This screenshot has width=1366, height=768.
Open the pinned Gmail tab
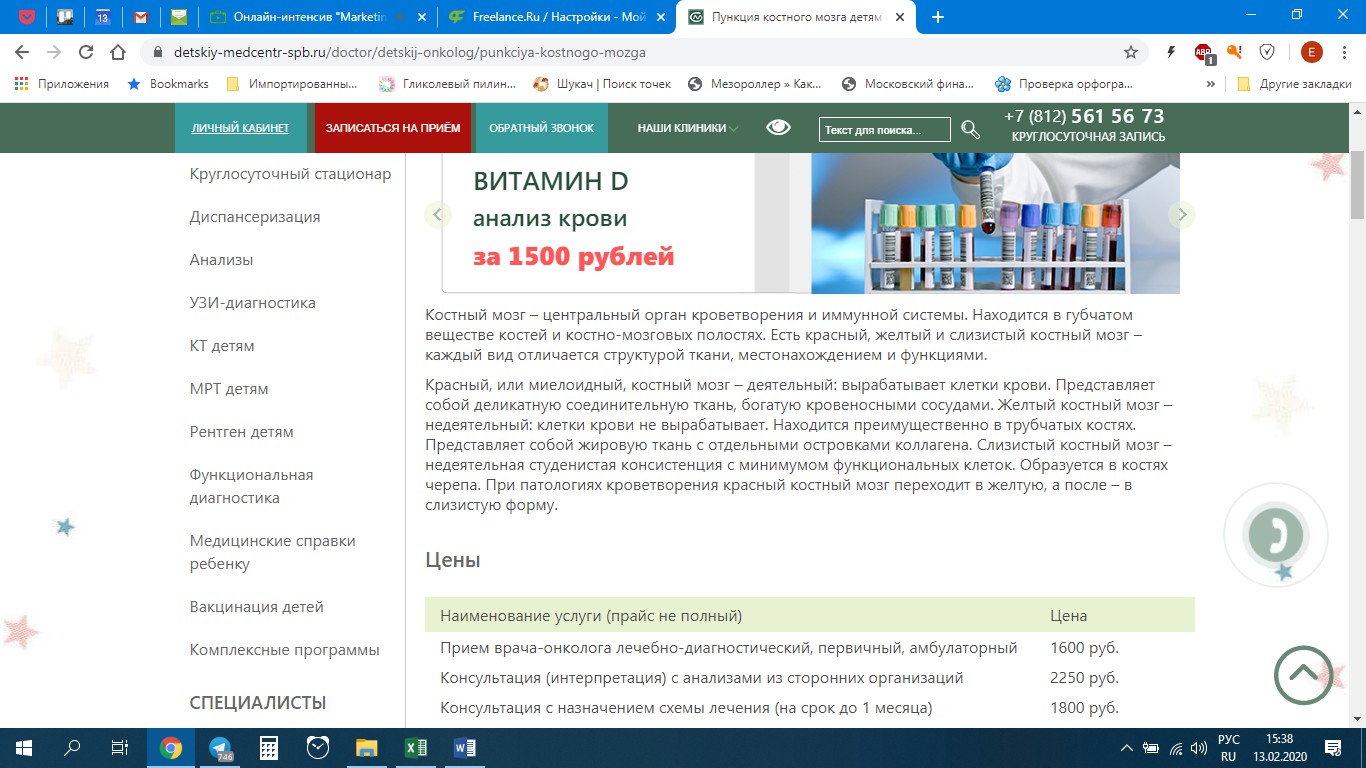(141, 17)
